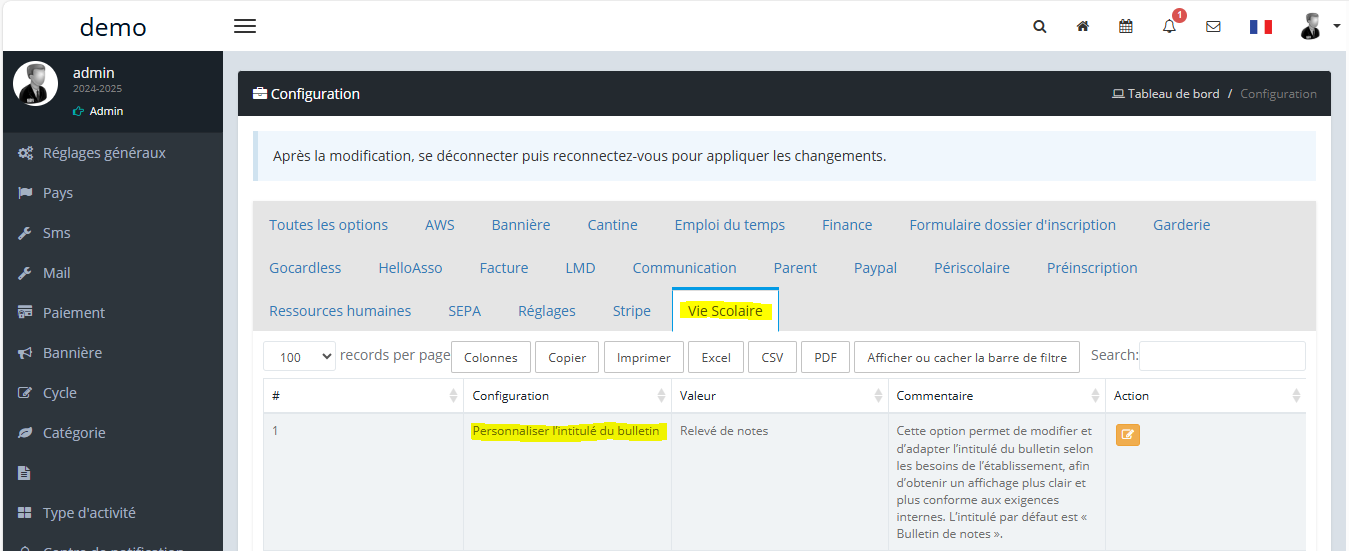This screenshot has width=1349, height=551.
Task: Select the Stripe tab
Action: (x=631, y=311)
